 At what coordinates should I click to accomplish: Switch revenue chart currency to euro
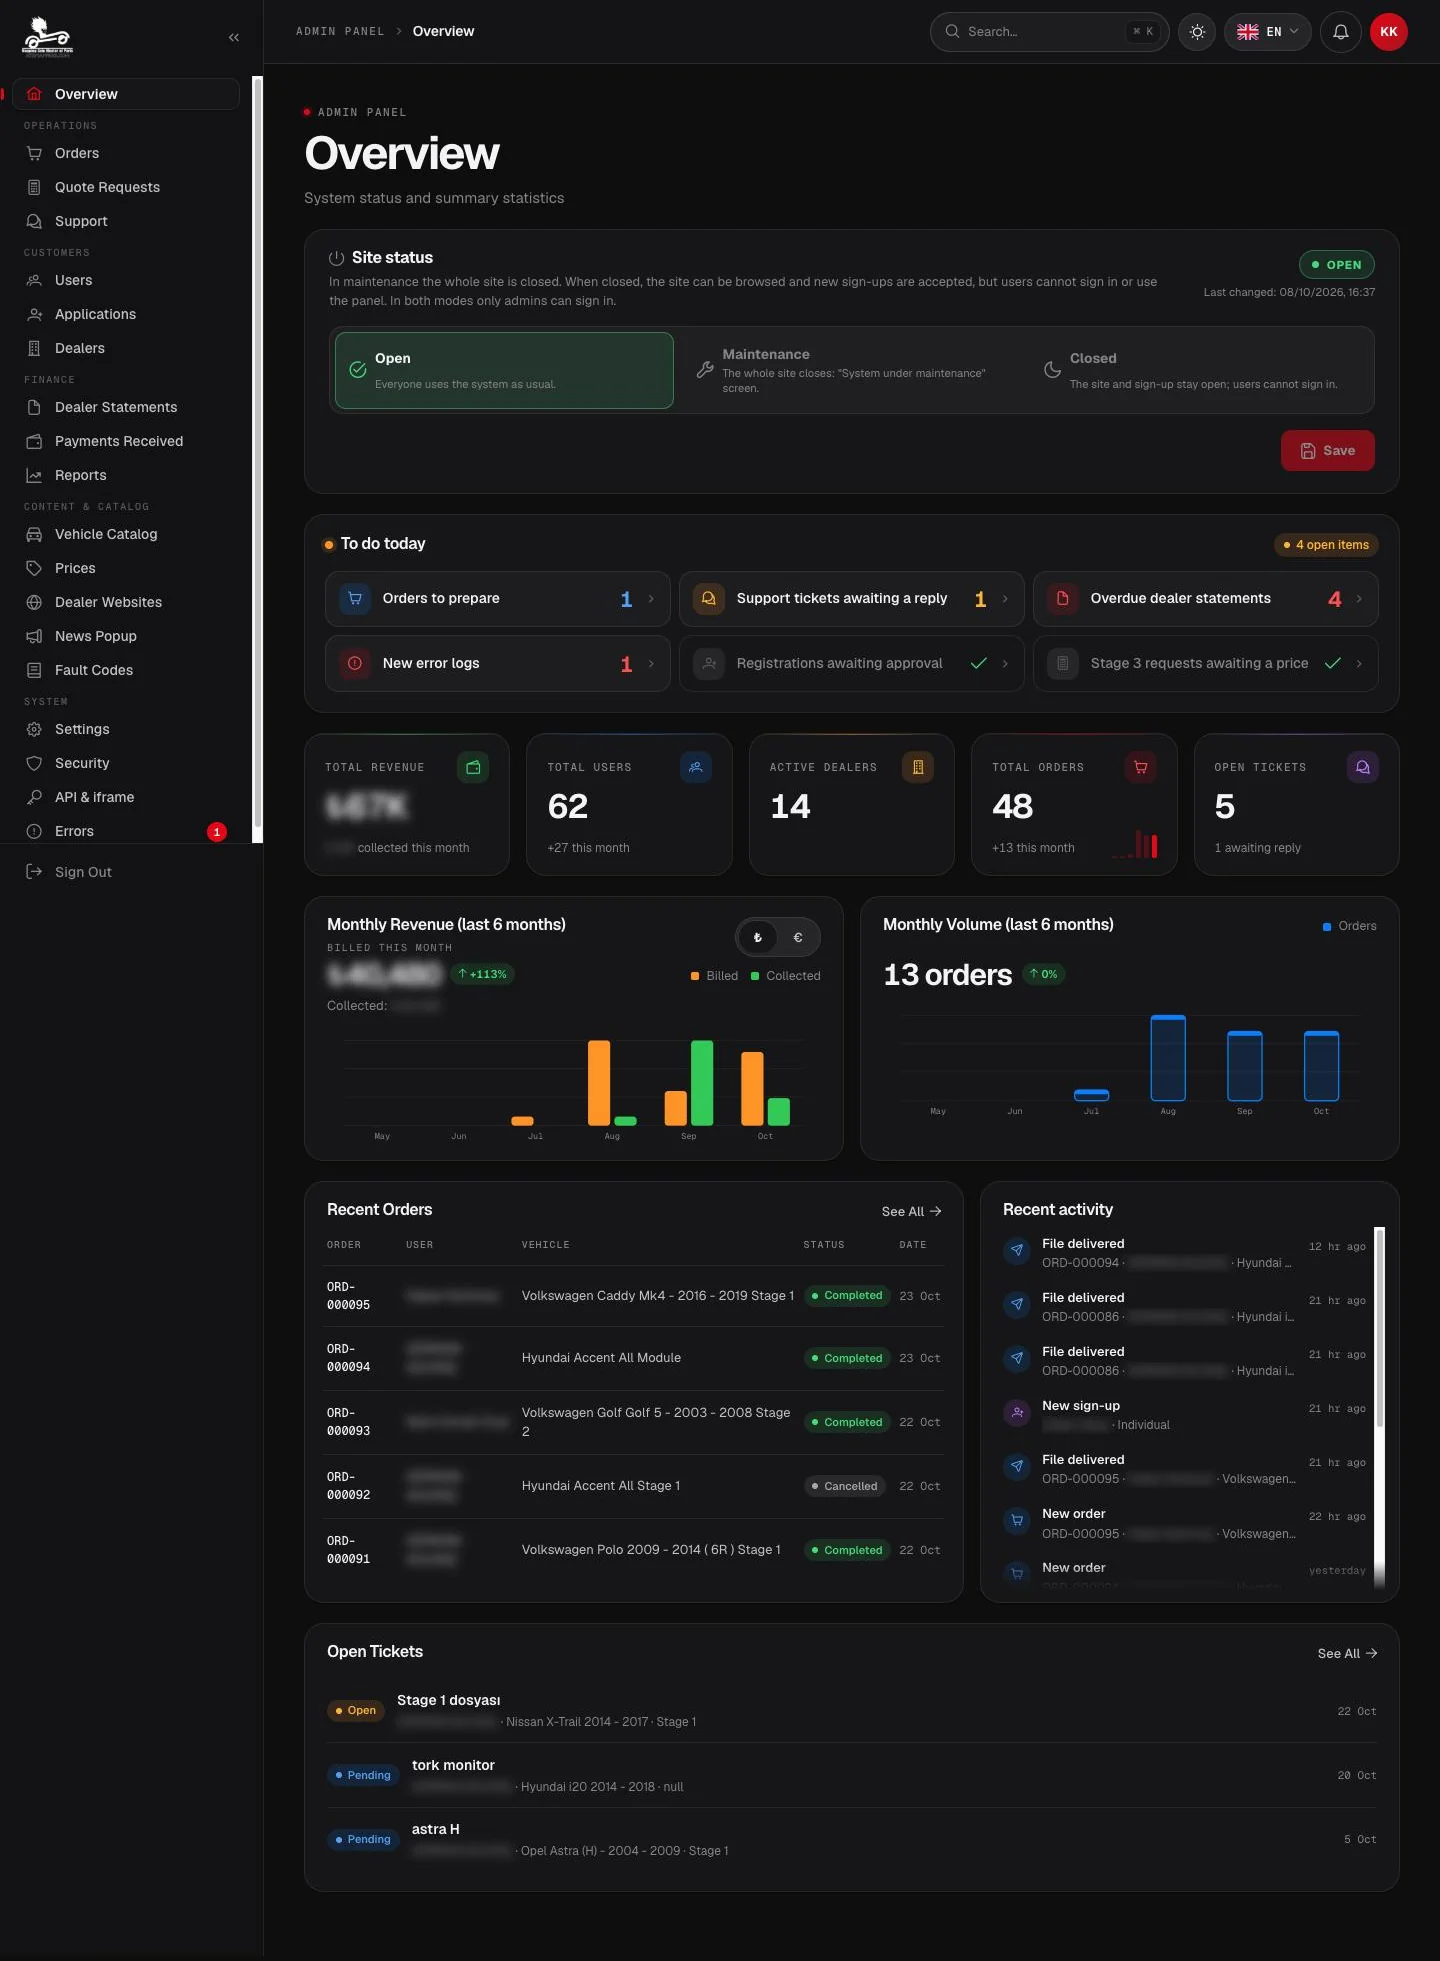pyautogui.click(x=798, y=938)
